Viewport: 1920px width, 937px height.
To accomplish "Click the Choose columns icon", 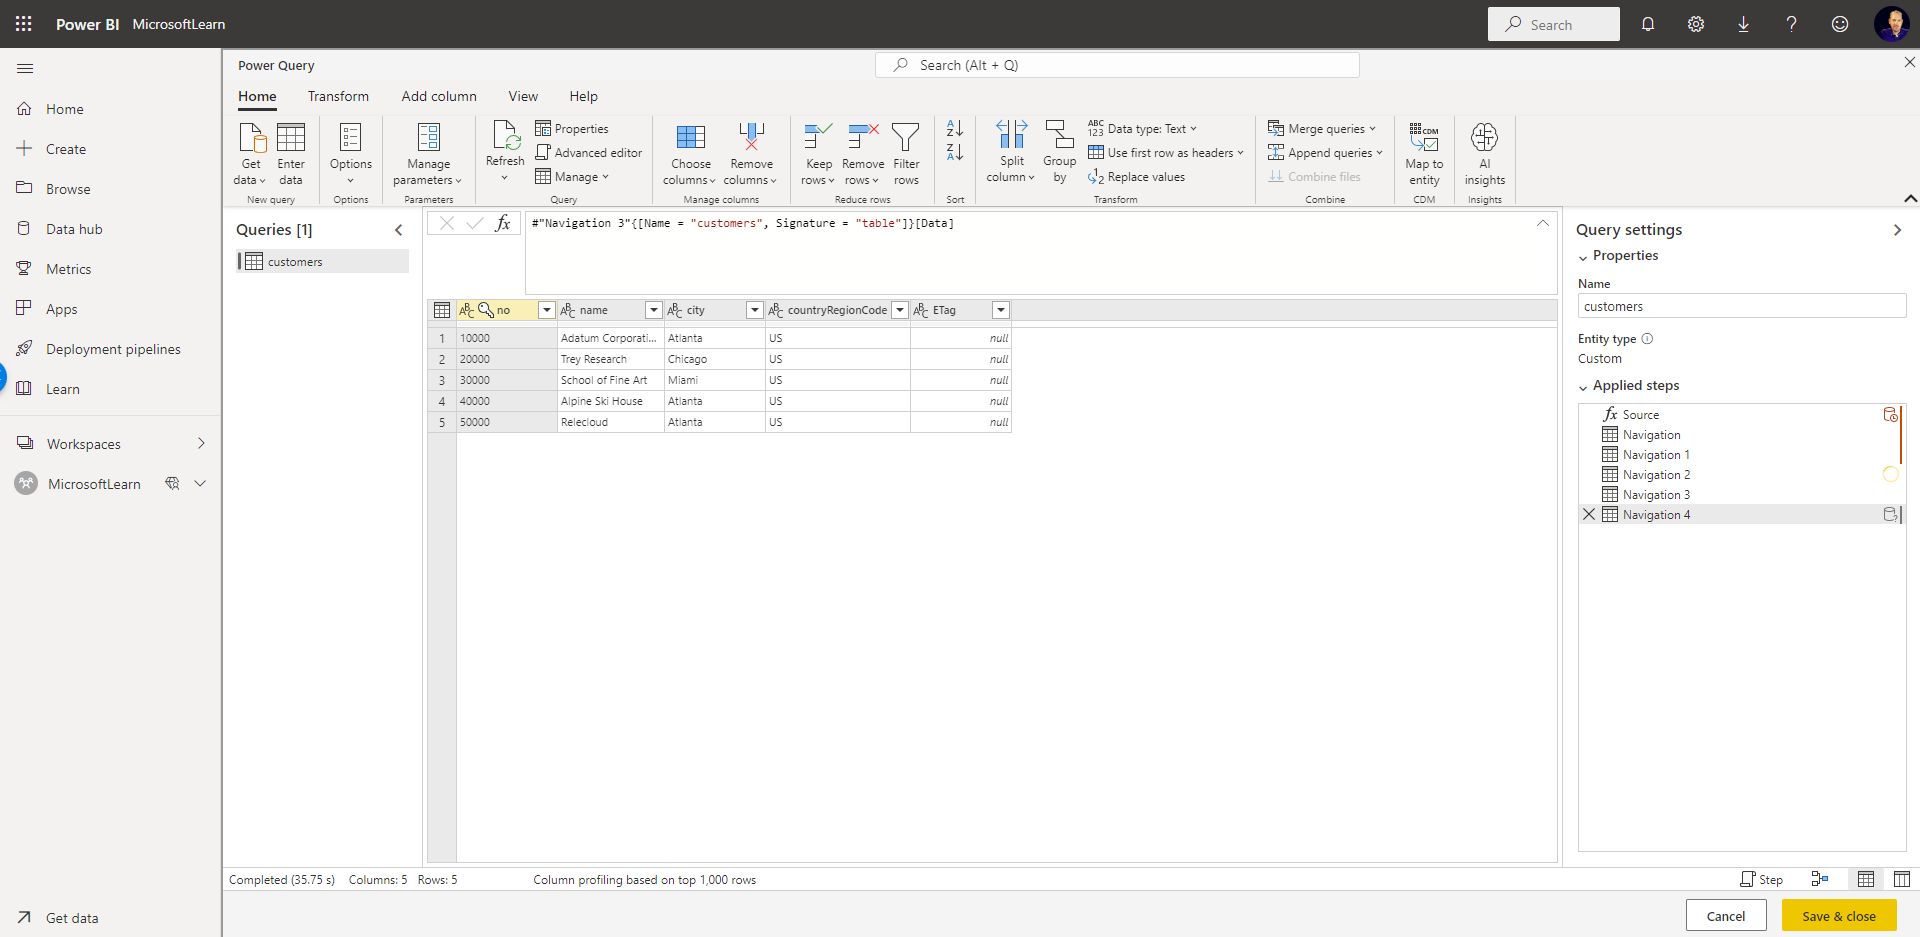I will click(691, 137).
